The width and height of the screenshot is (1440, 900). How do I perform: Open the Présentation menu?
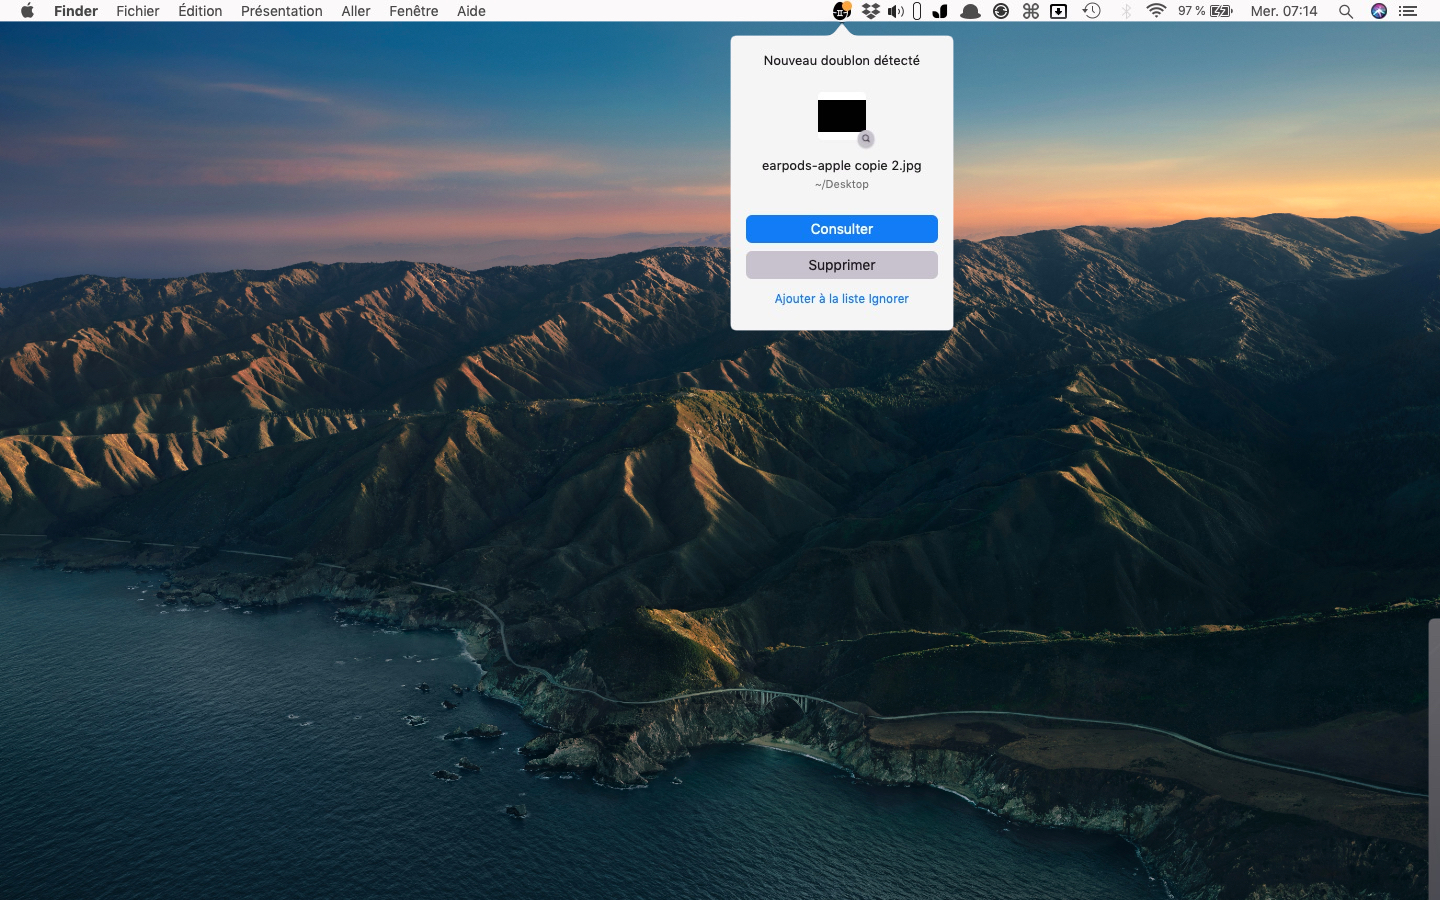coord(282,11)
